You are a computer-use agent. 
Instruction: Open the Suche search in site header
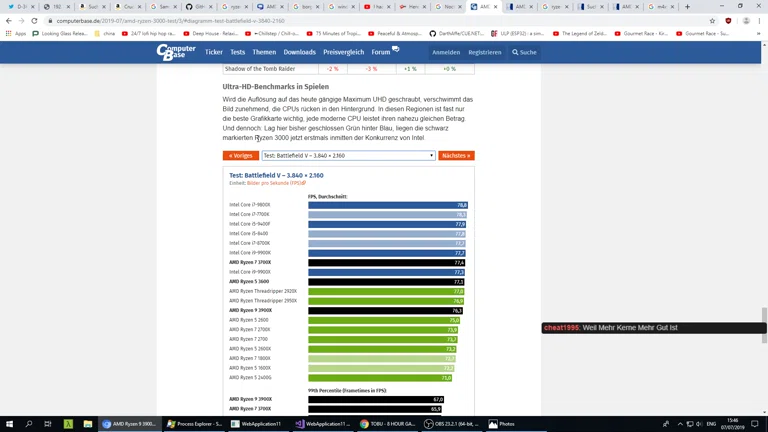[525, 52]
